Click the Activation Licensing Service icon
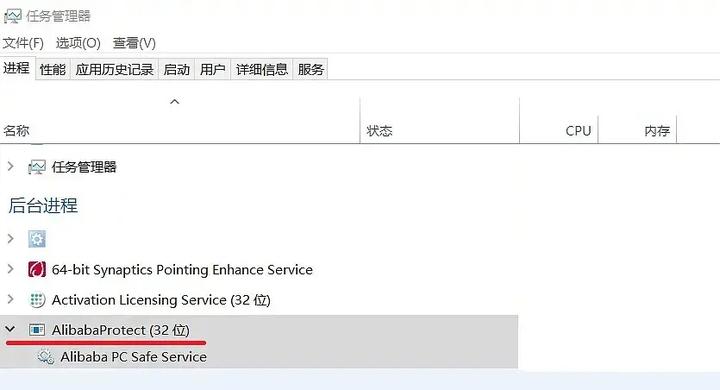Image resolution: width=720 pixels, height=390 pixels. [37, 300]
